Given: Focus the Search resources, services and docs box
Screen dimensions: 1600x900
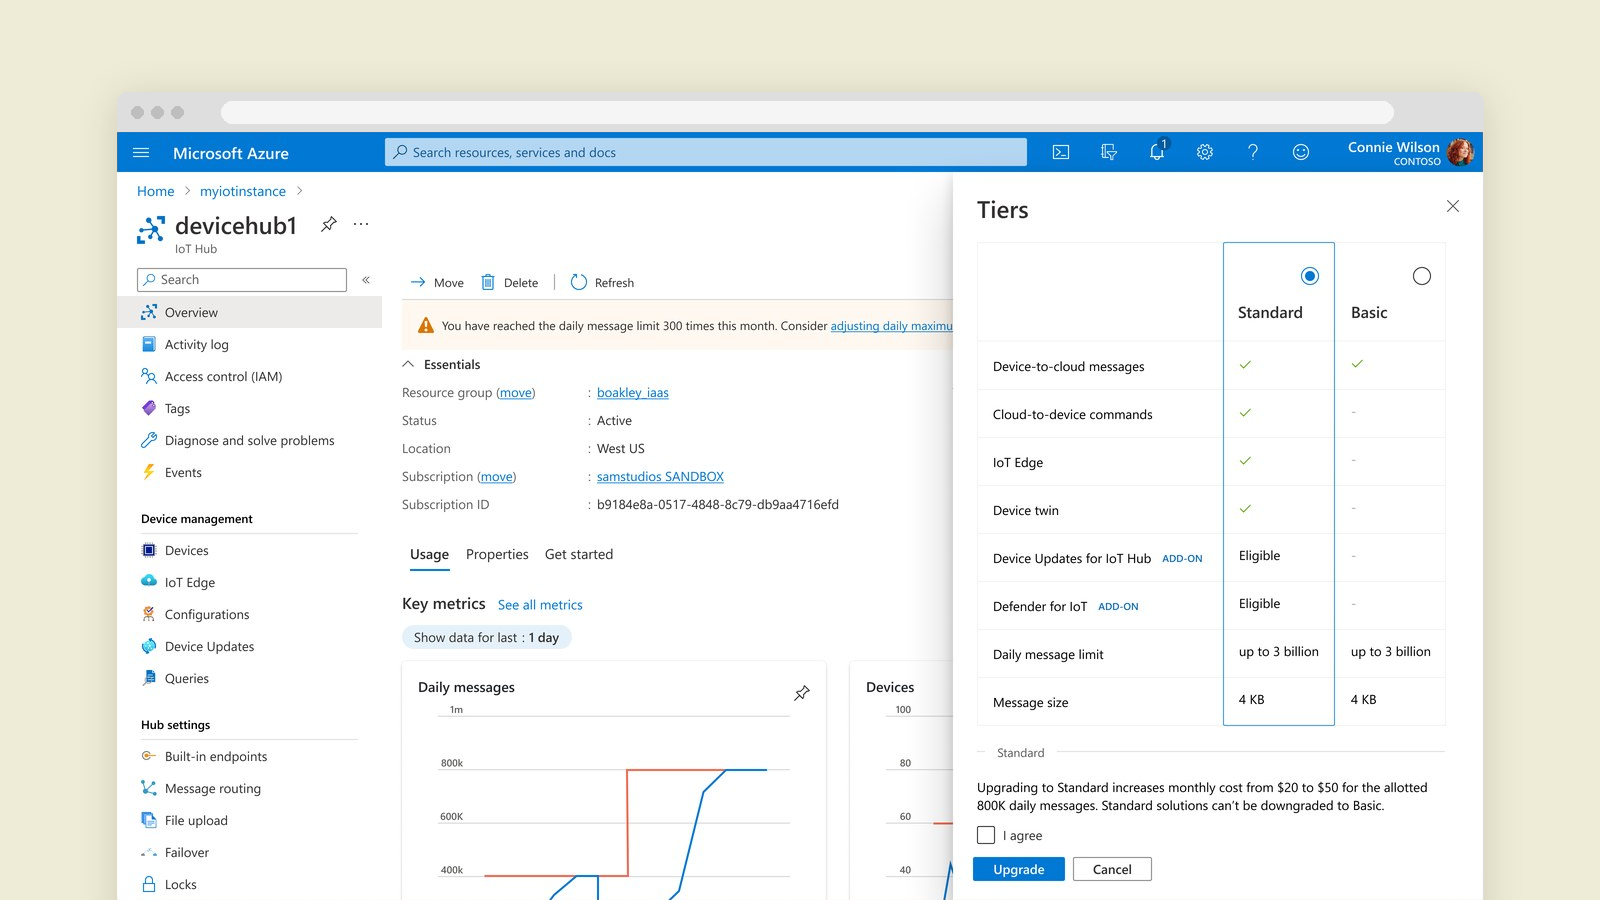Looking at the screenshot, I should [706, 152].
